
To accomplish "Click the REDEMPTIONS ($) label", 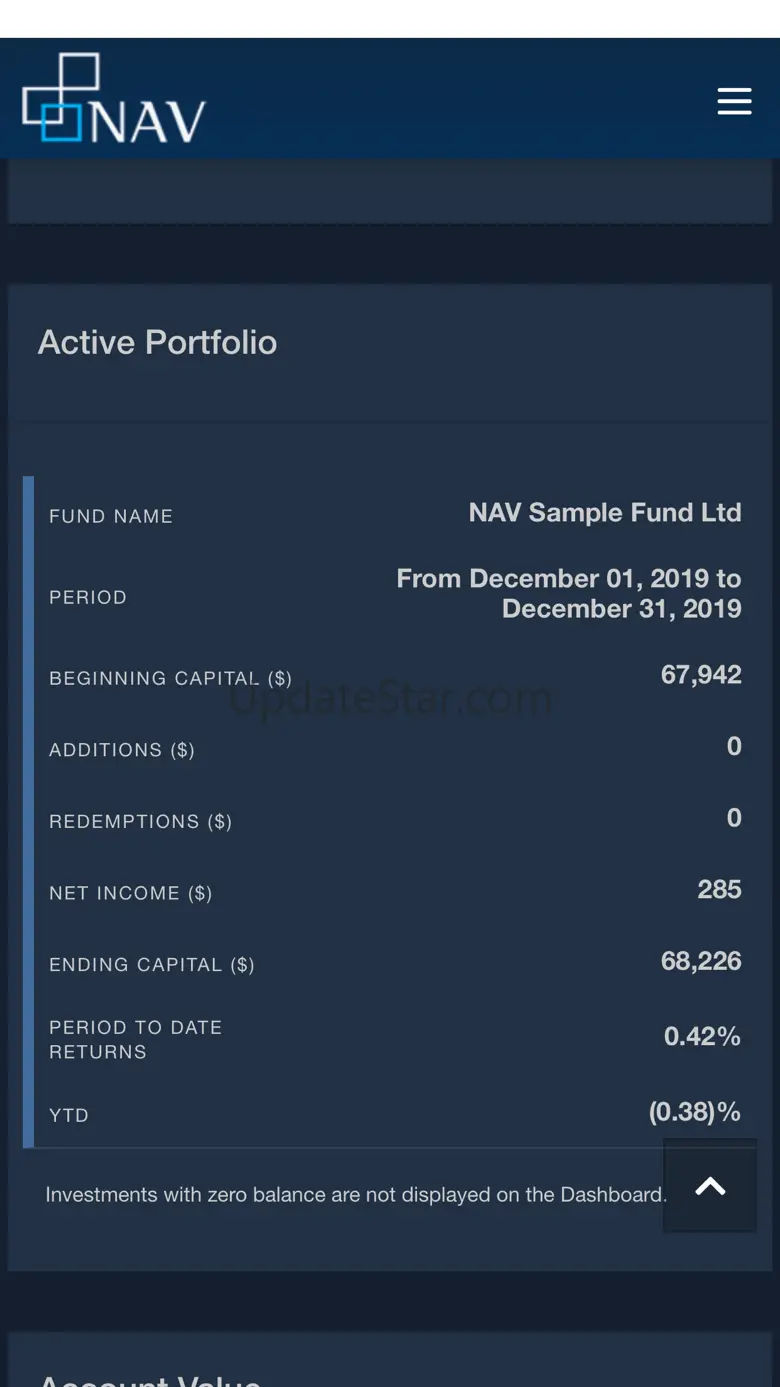I will 140,821.
